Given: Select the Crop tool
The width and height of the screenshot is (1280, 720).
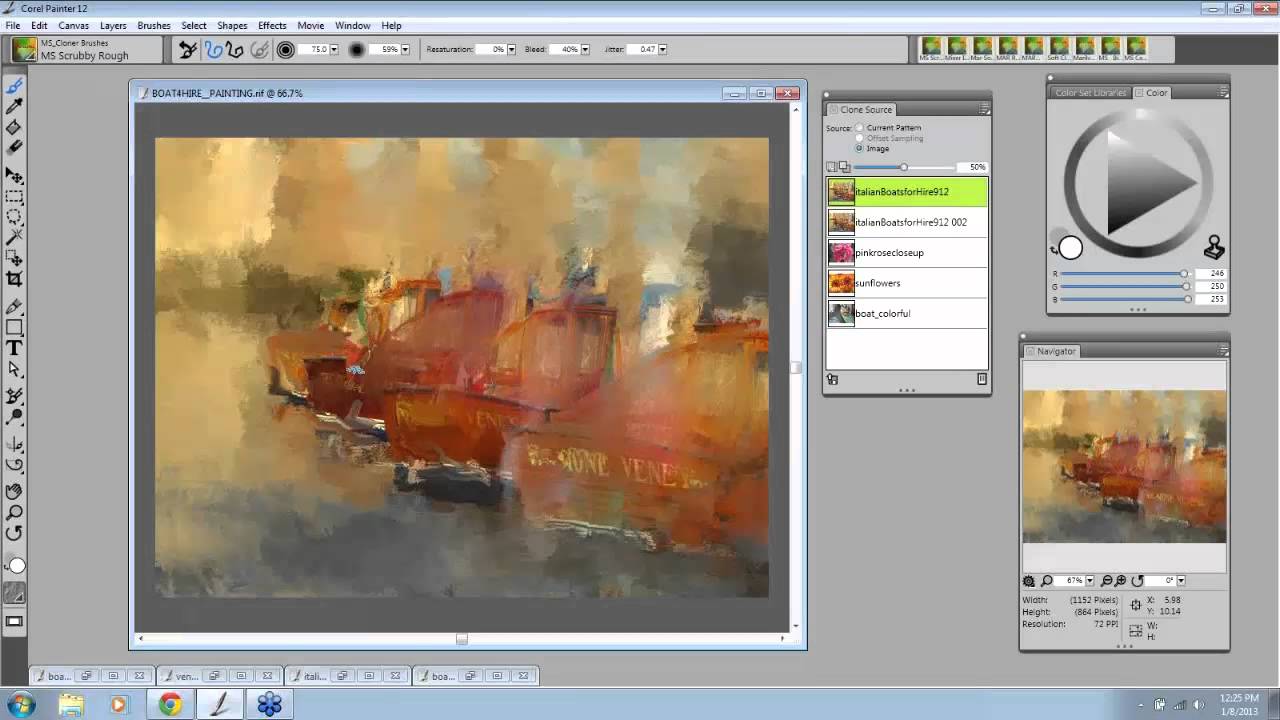Looking at the screenshot, I should tap(14, 279).
